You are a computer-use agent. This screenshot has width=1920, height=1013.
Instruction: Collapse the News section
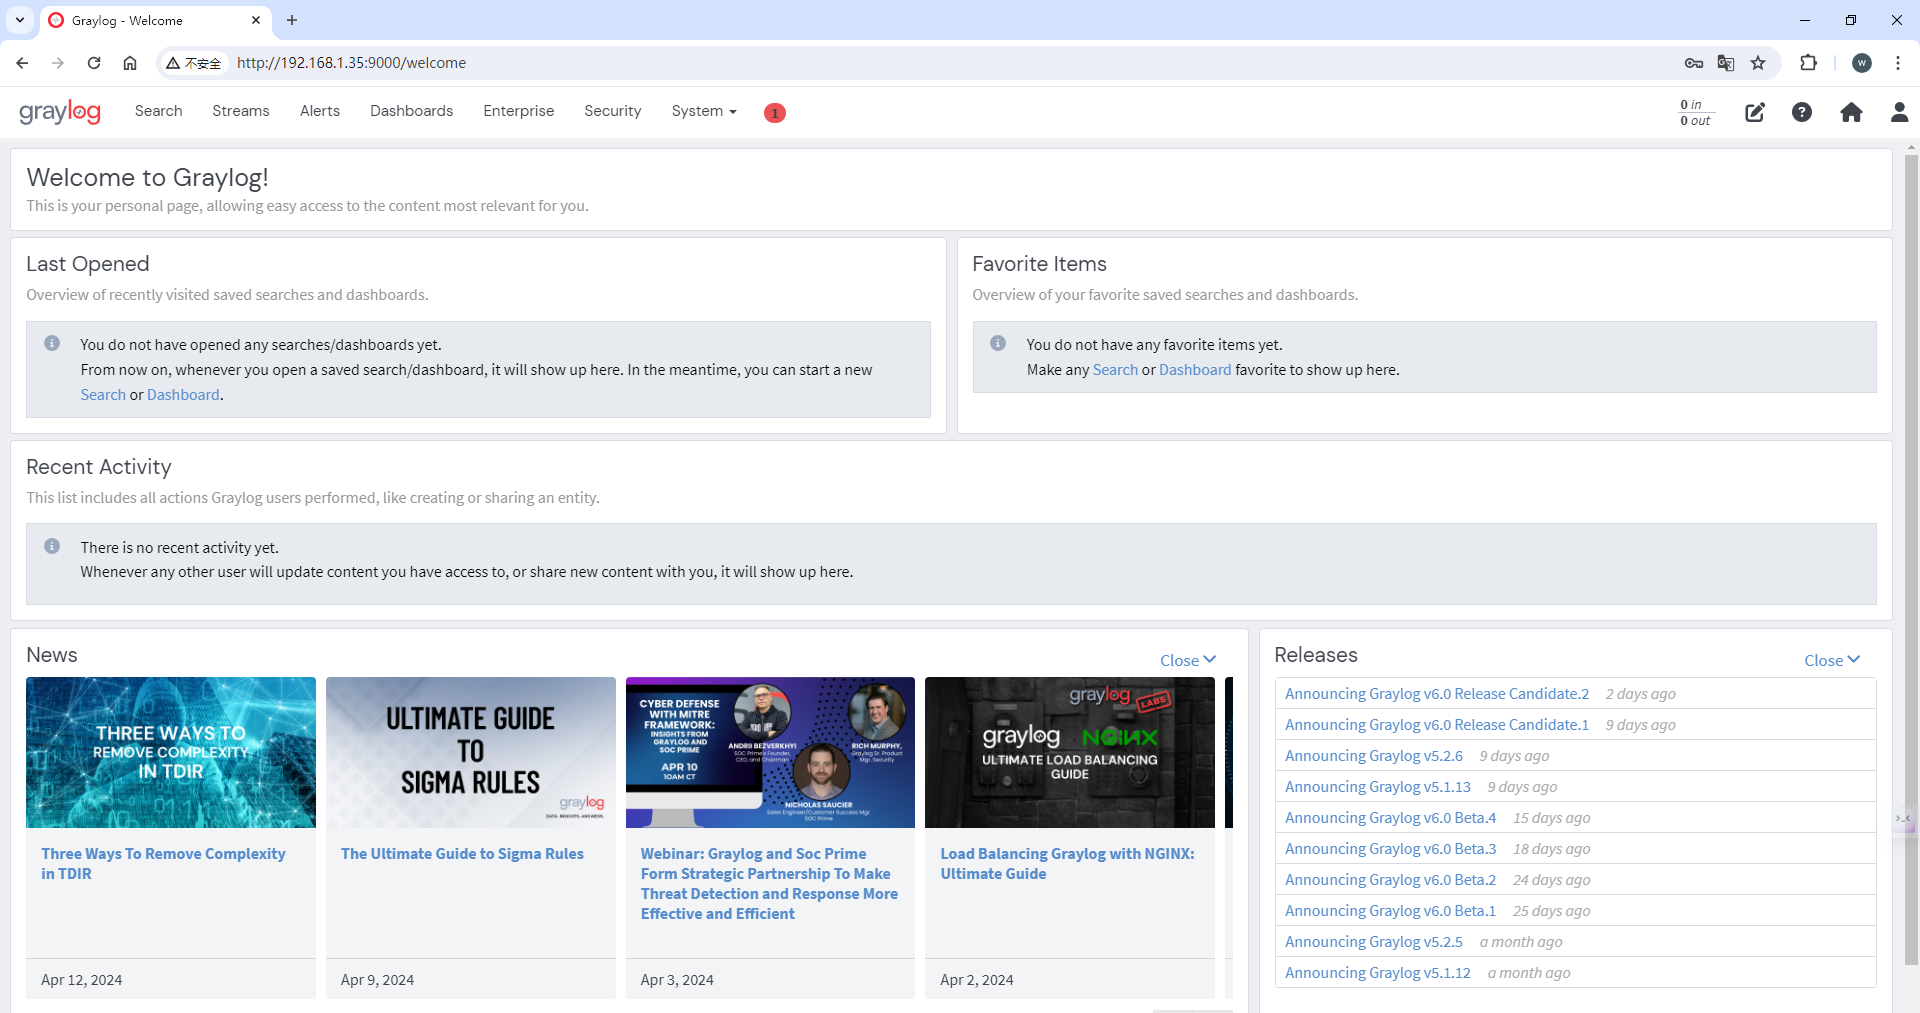click(x=1188, y=660)
